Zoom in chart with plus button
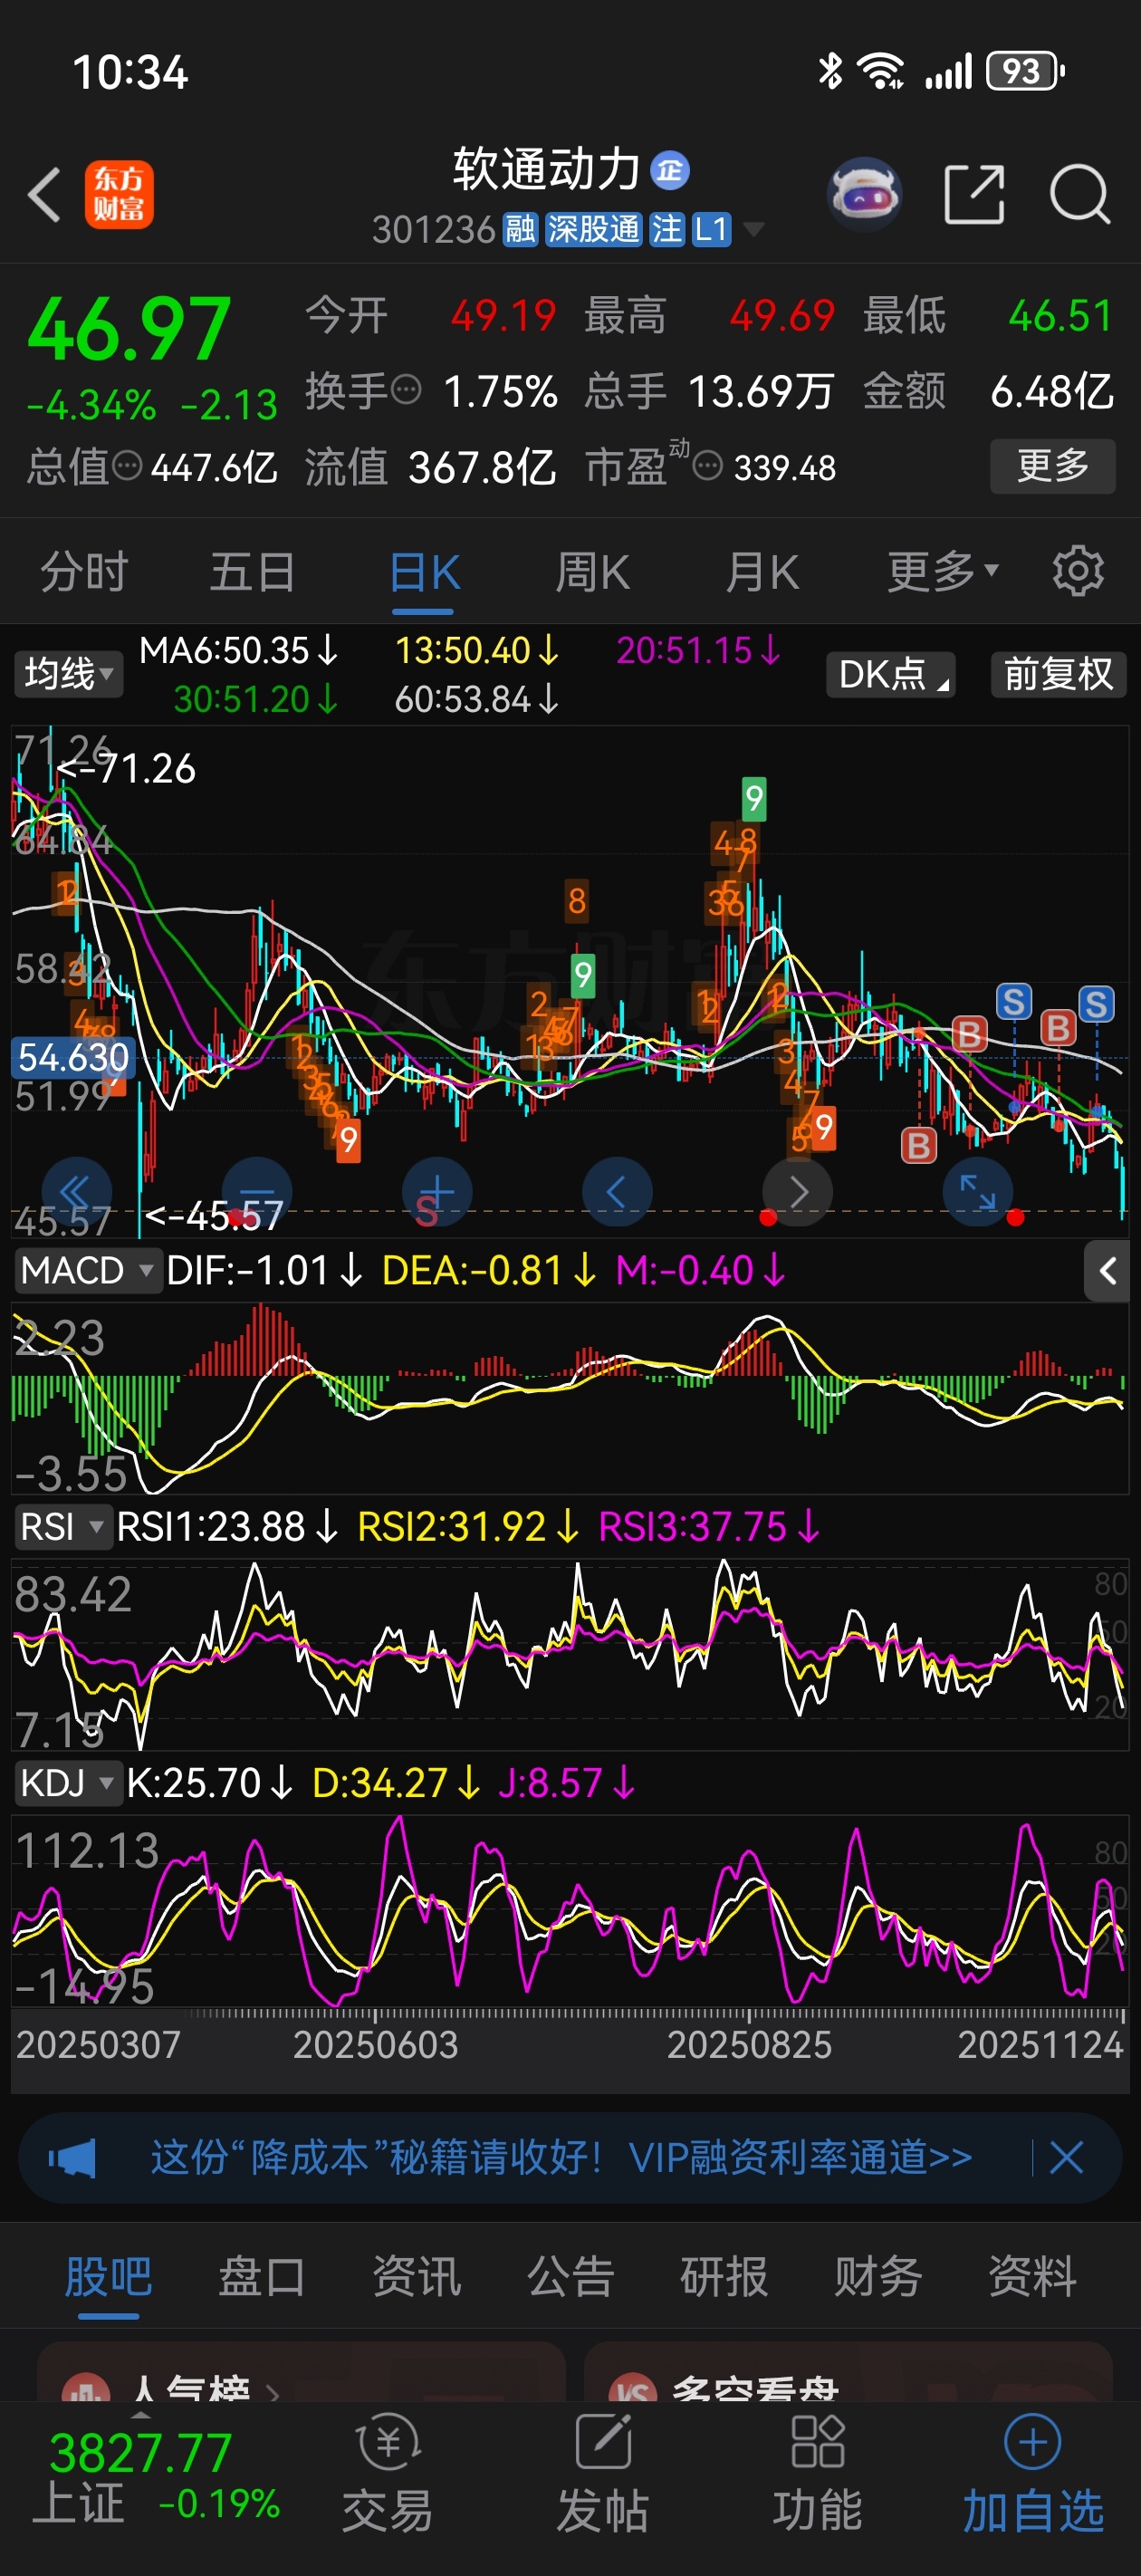 coord(437,1192)
